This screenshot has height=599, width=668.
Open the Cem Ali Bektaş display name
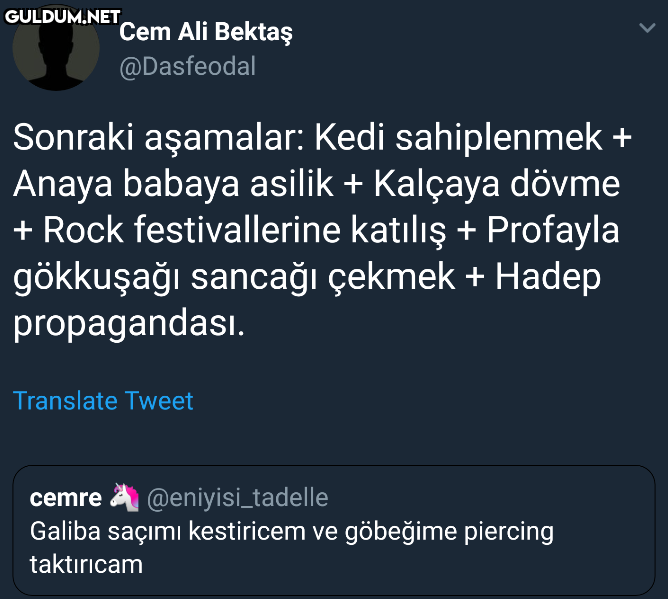[x=206, y=32]
